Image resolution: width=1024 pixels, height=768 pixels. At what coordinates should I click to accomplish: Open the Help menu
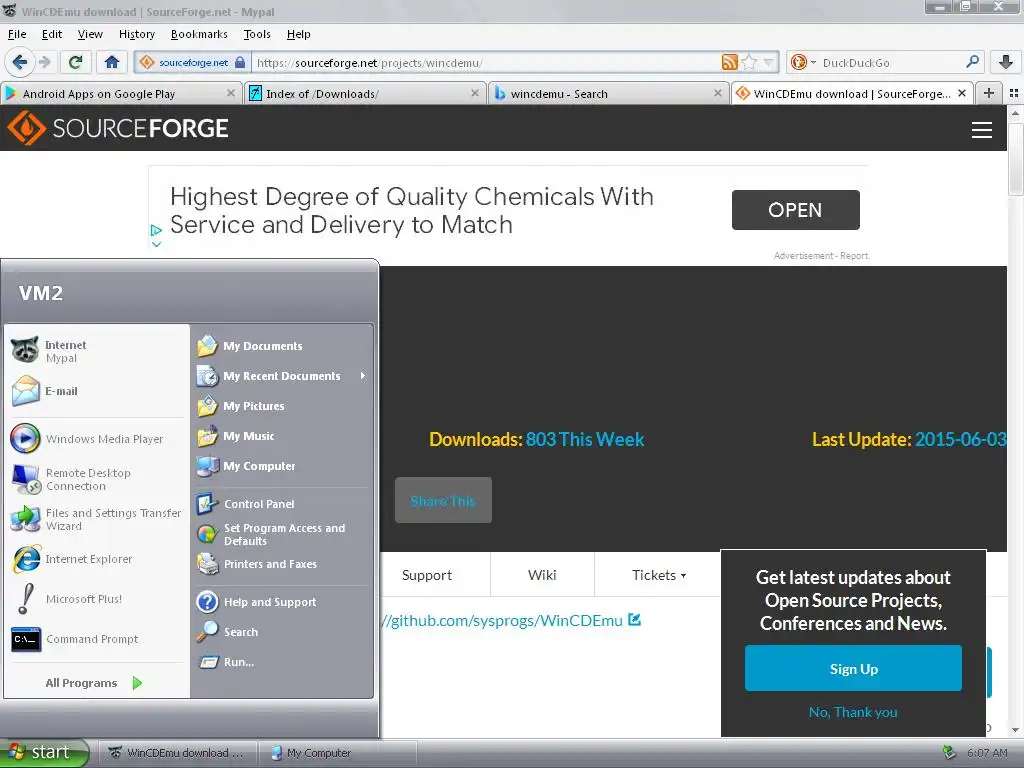298,34
